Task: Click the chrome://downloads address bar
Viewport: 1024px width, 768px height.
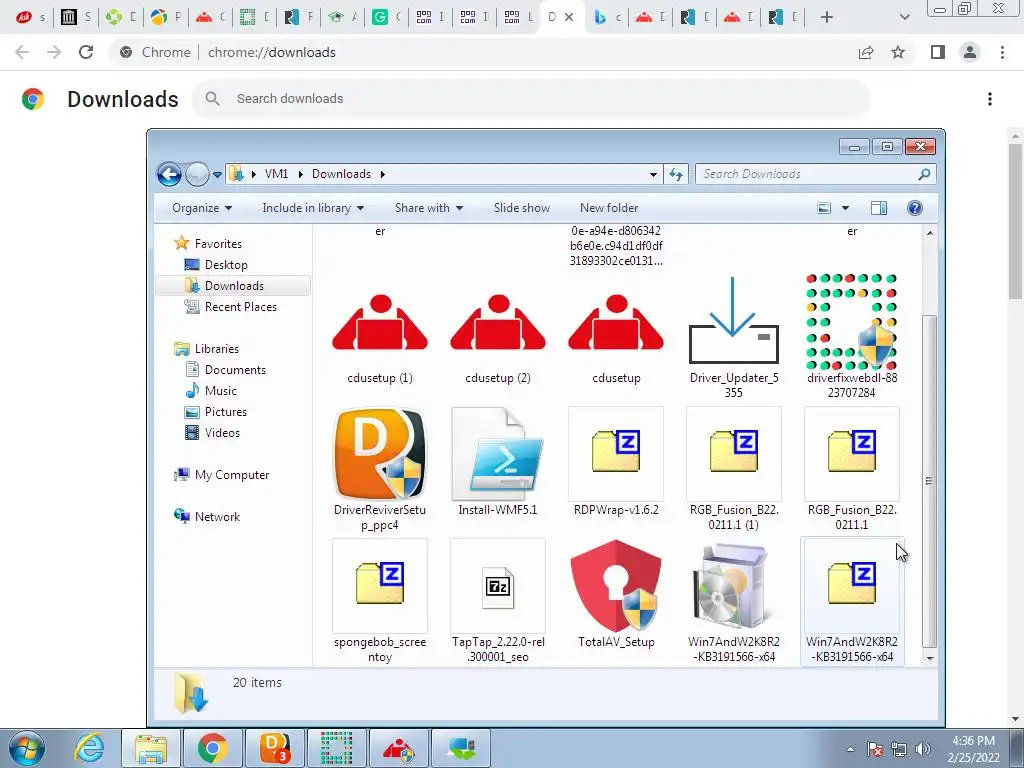Action: click(271, 52)
